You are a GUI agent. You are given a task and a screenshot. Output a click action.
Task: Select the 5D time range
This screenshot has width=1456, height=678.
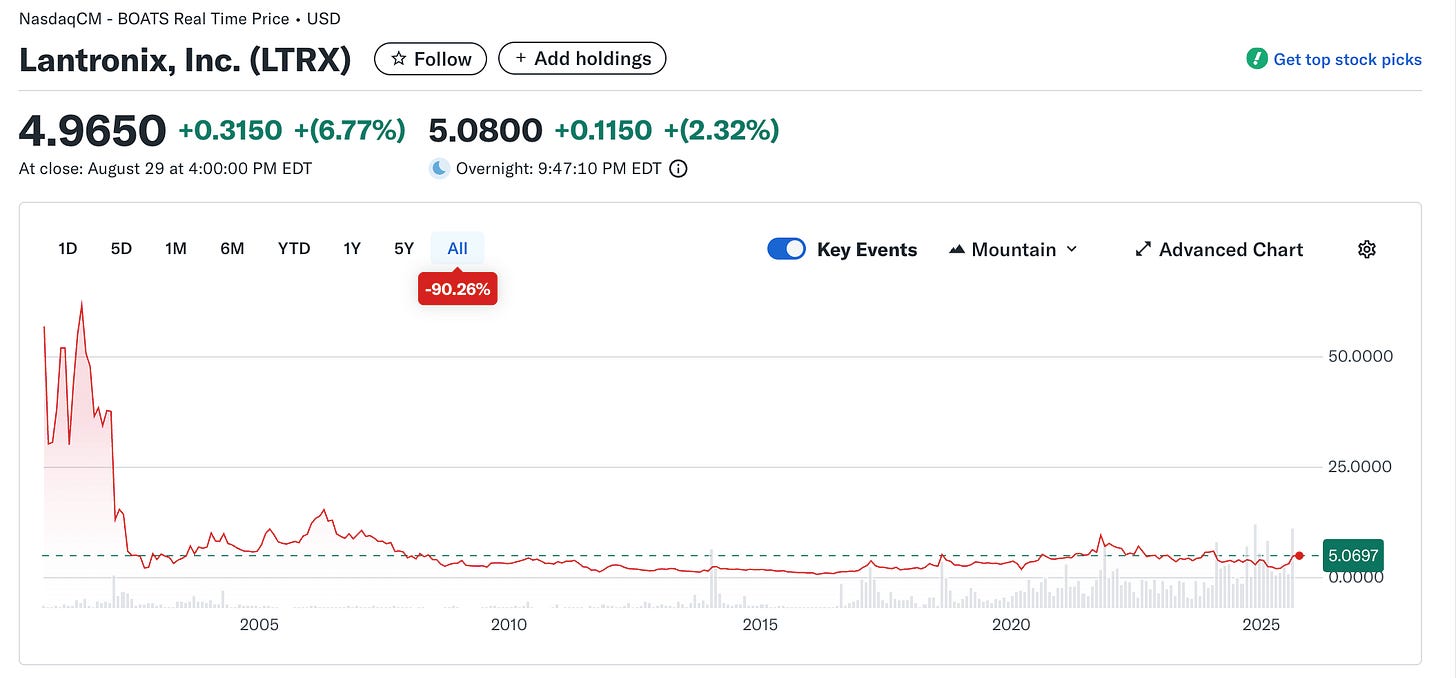pos(121,249)
